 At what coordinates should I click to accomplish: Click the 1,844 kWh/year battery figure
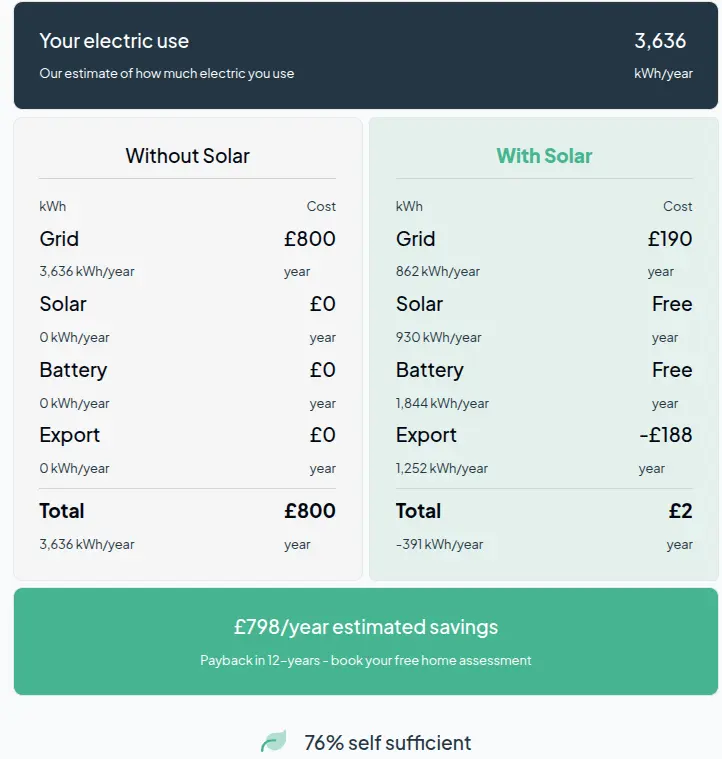(x=442, y=404)
